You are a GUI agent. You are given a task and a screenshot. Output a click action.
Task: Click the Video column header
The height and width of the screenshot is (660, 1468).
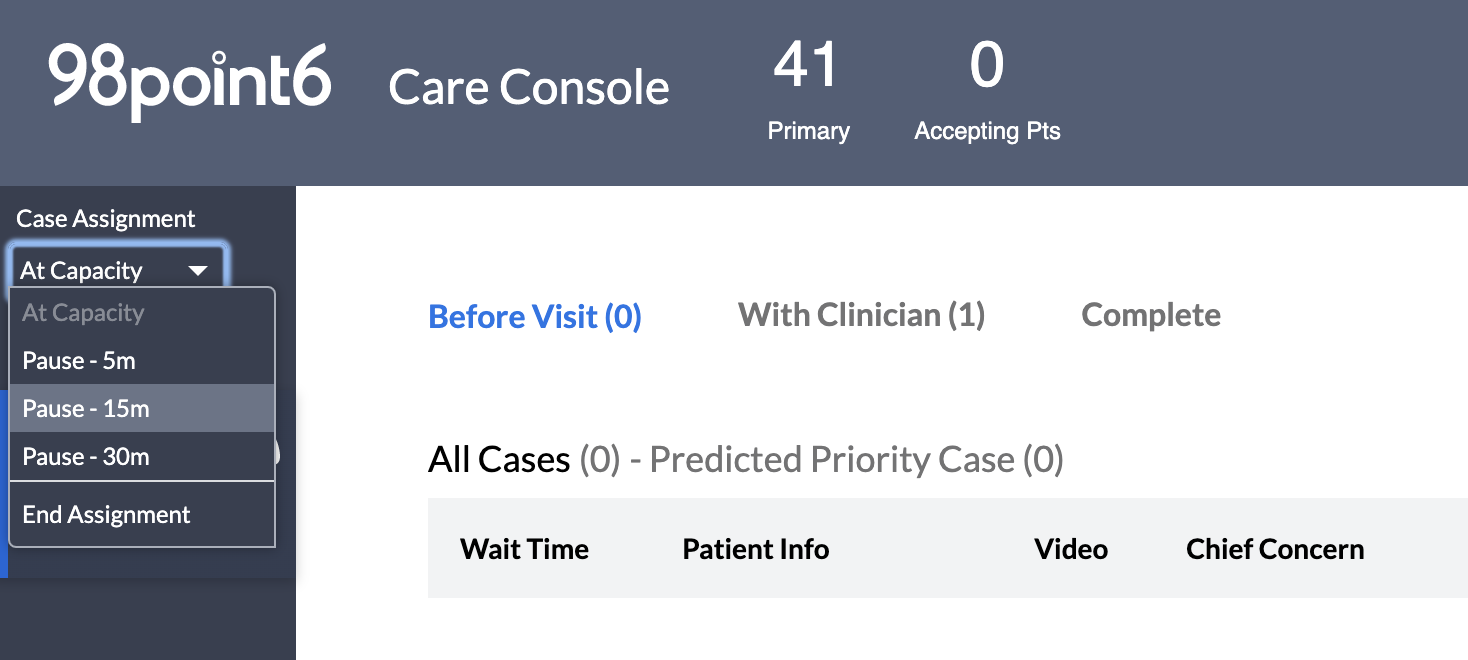1071,549
